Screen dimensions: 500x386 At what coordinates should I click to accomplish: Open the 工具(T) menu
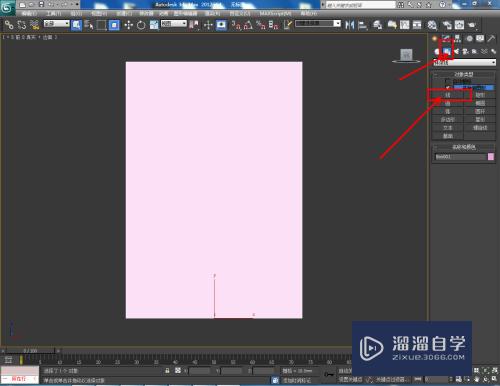pyautogui.click(x=53, y=13)
